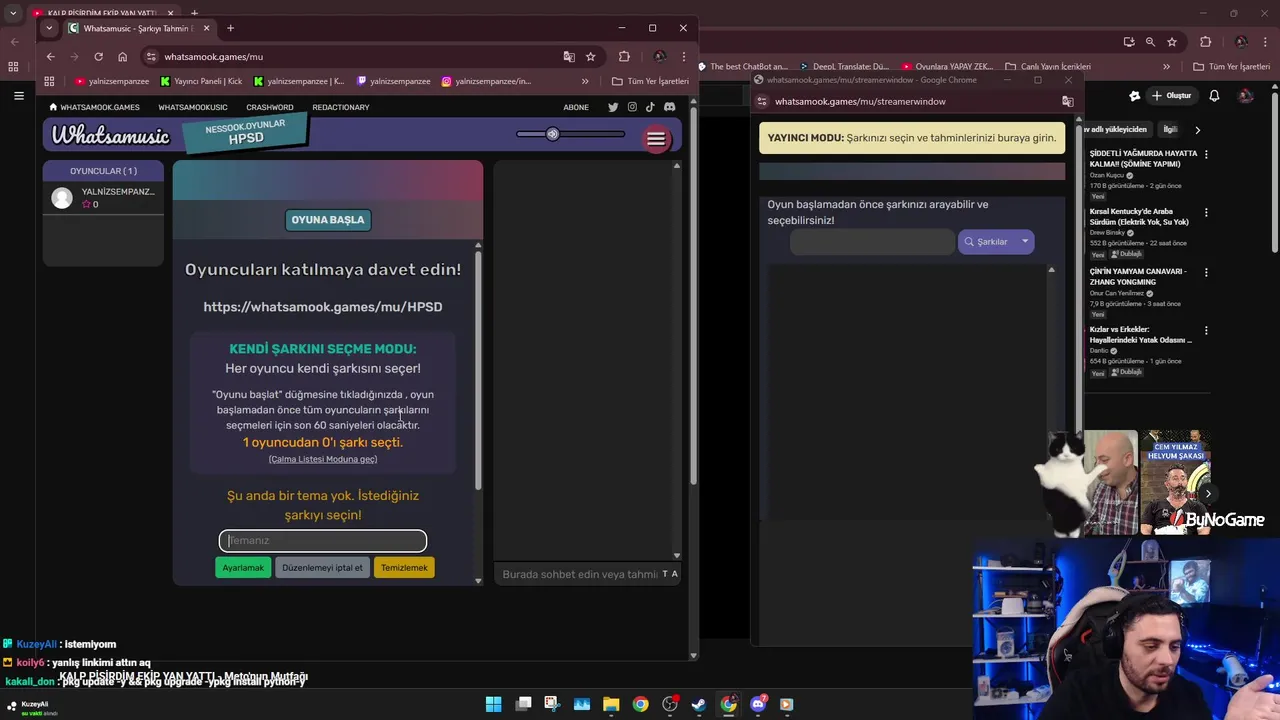Click the Temanız theme input field

coord(323,541)
